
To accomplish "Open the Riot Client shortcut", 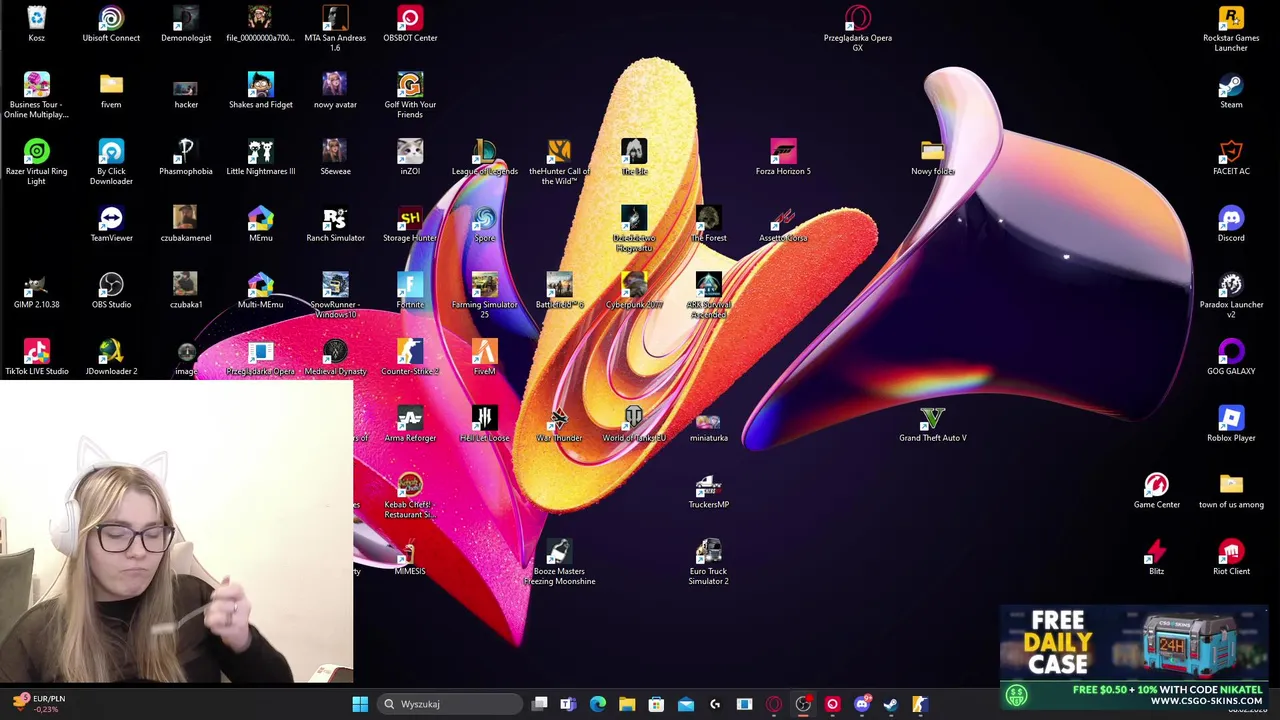I will [x=1231, y=557].
